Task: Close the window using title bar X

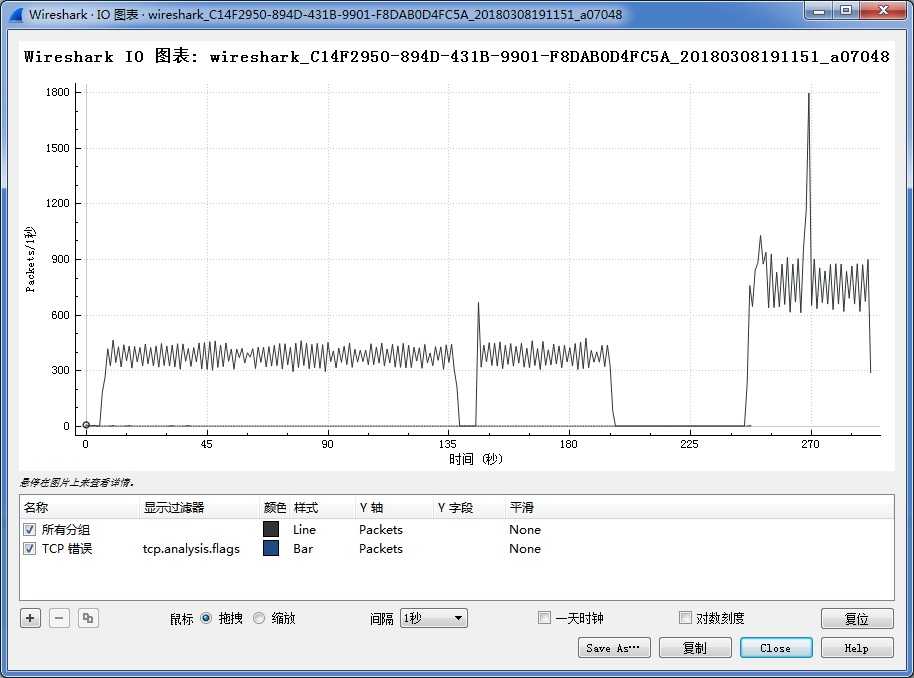Action: click(x=883, y=11)
